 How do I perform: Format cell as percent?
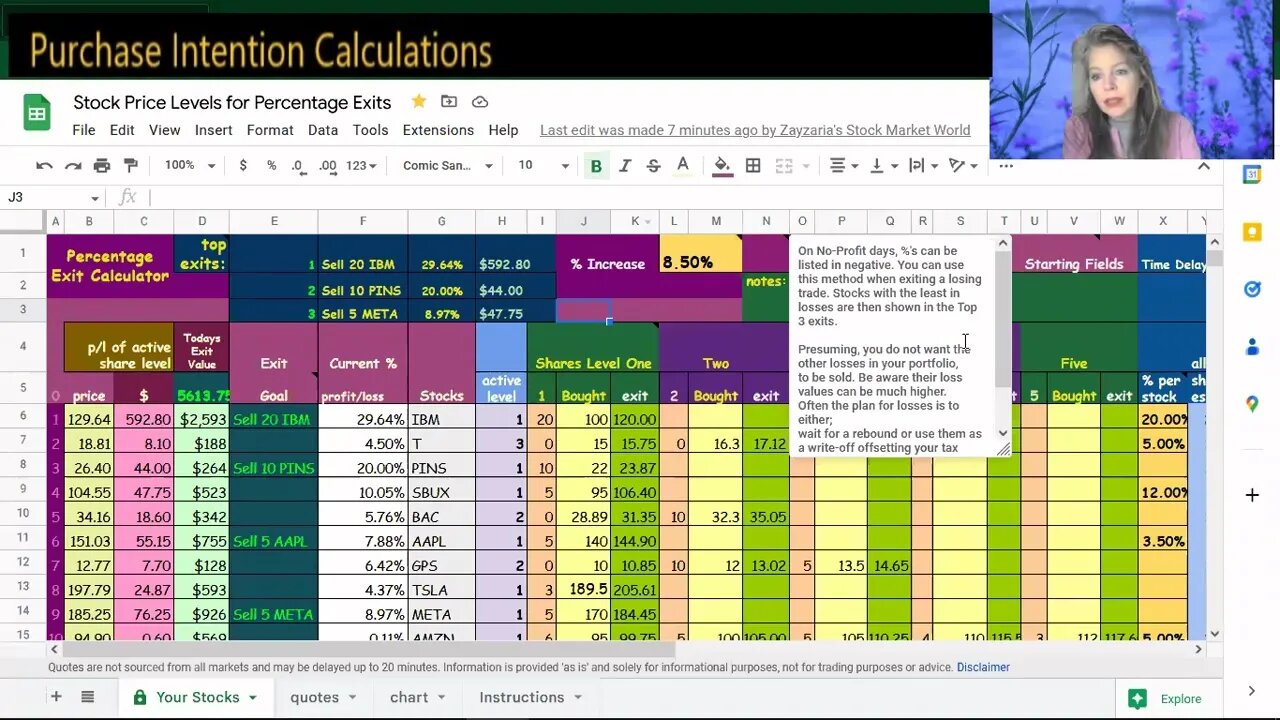coord(271,166)
